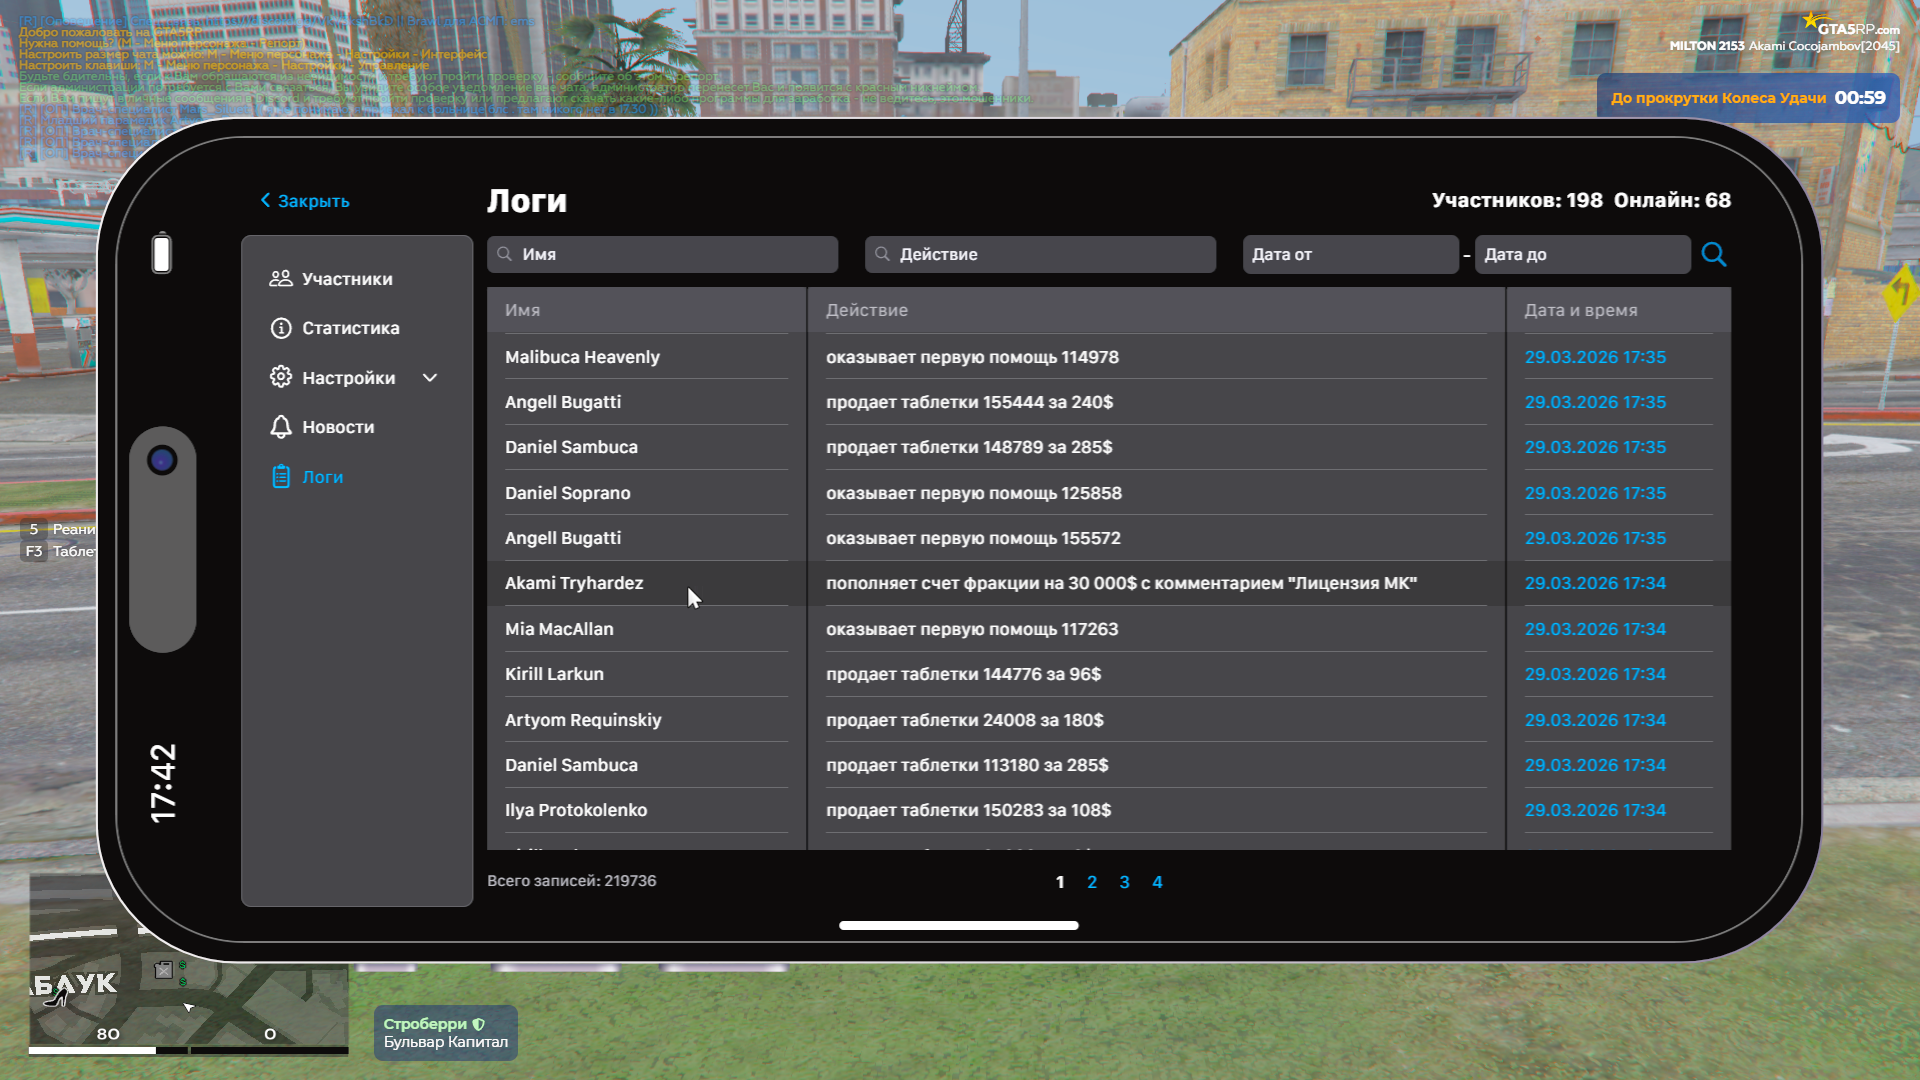The height and width of the screenshot is (1080, 1920).
Task: Open the Дата до date field
Action: tap(1582, 254)
